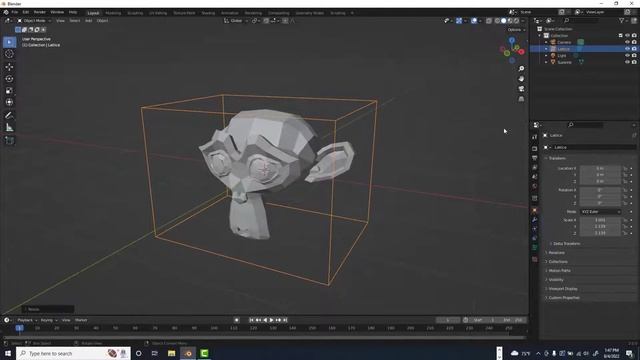
Task: Select the Measure ruler tool
Action: tap(9, 128)
